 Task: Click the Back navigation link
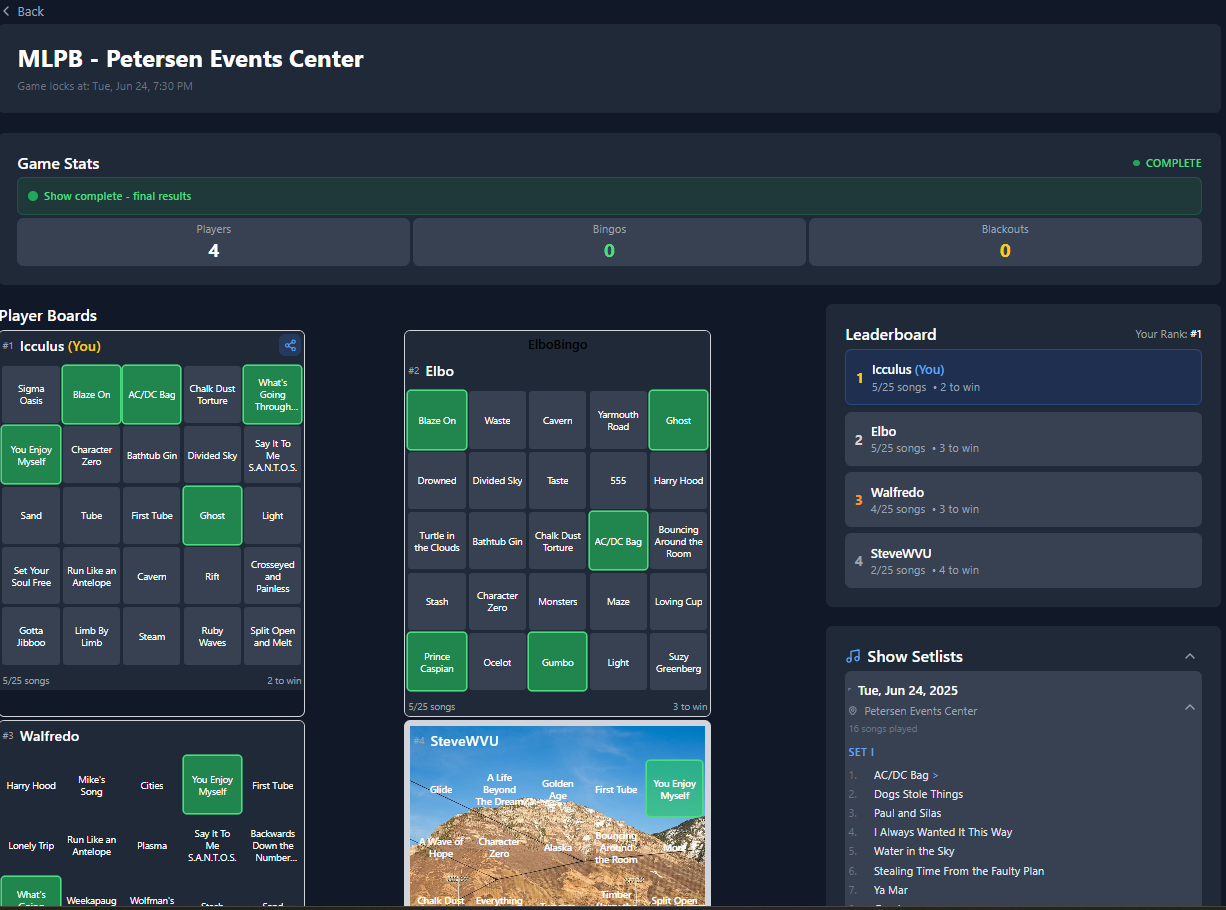30,11
